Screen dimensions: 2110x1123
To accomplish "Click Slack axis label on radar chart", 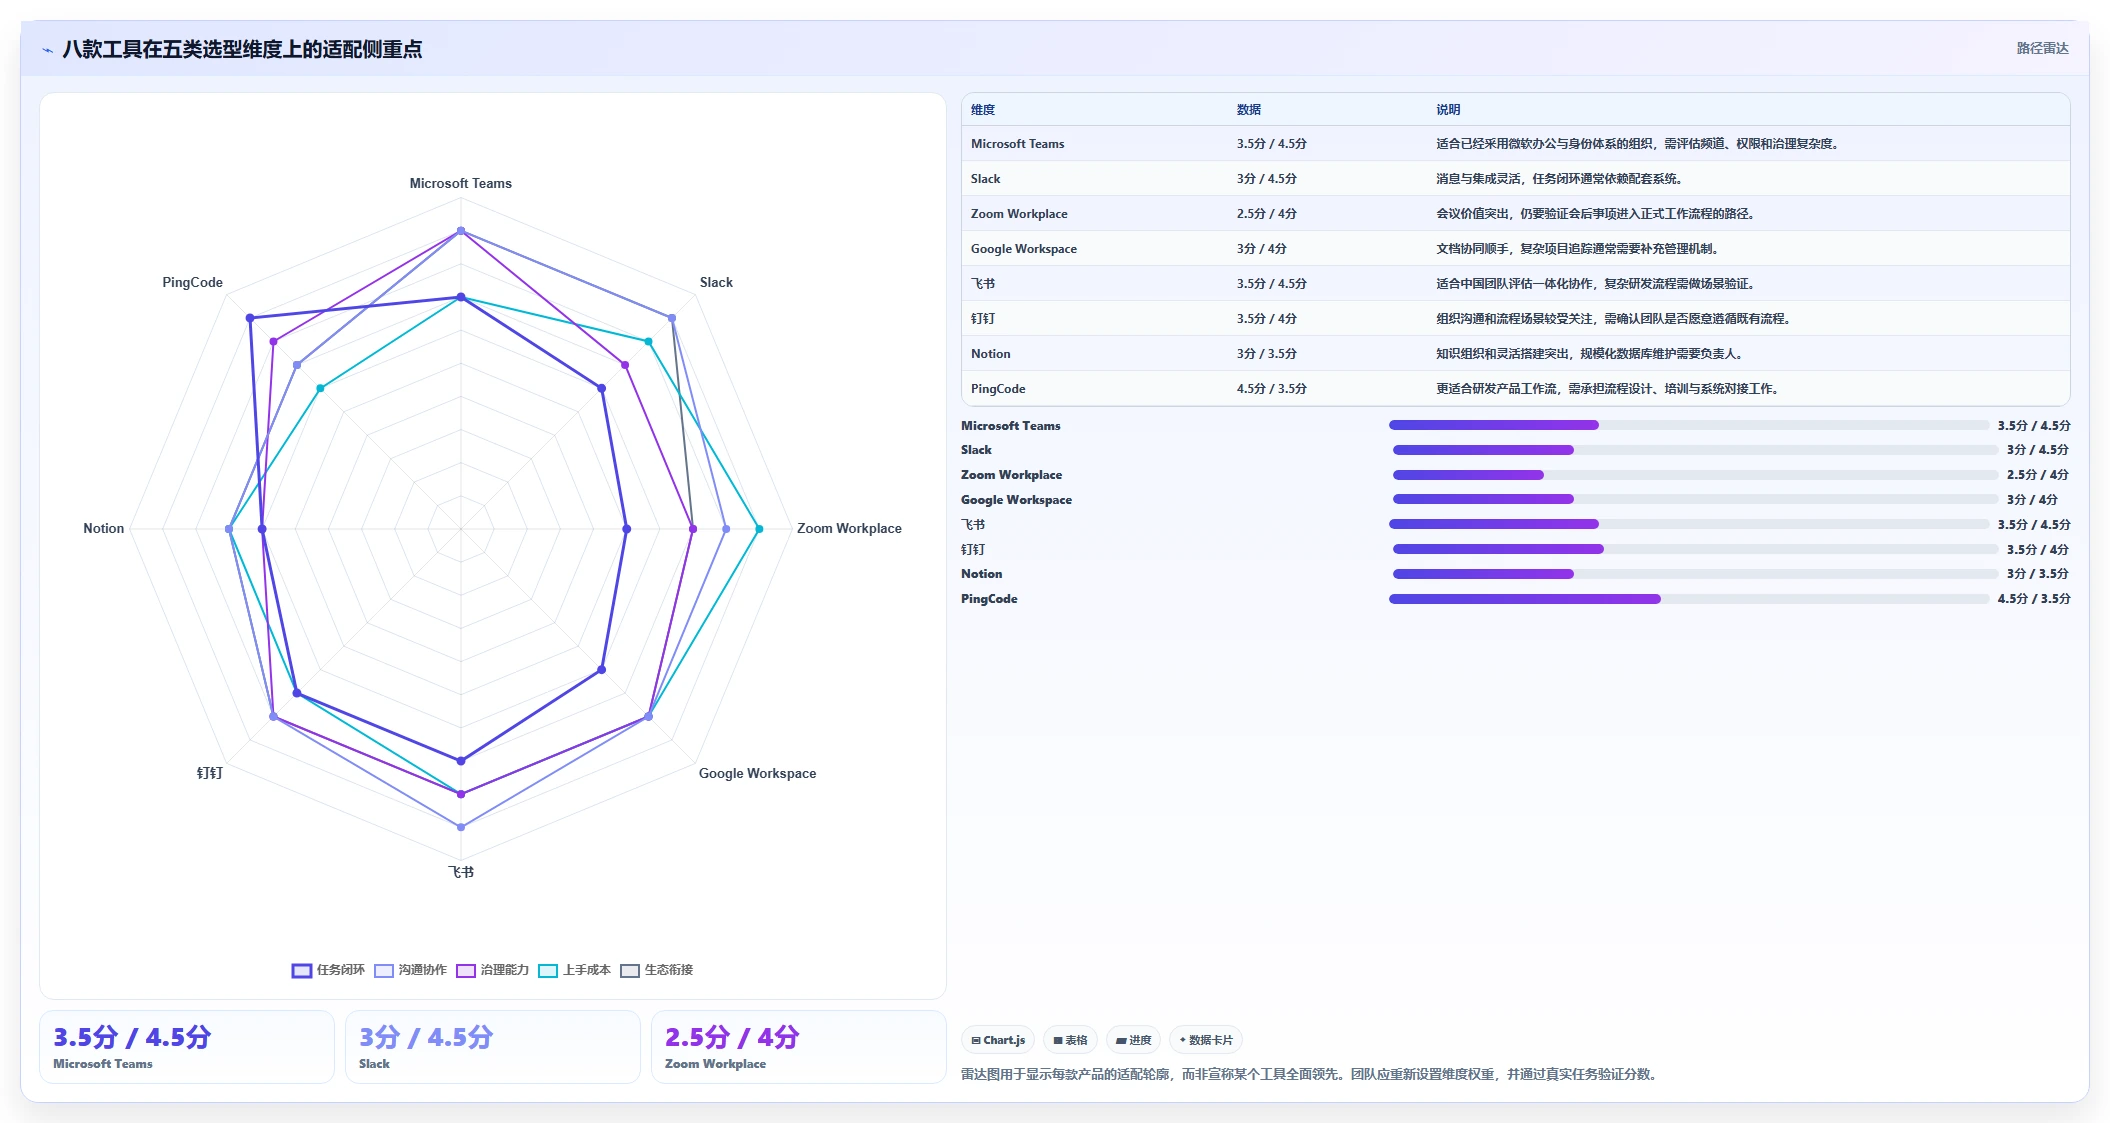I will click(x=716, y=282).
